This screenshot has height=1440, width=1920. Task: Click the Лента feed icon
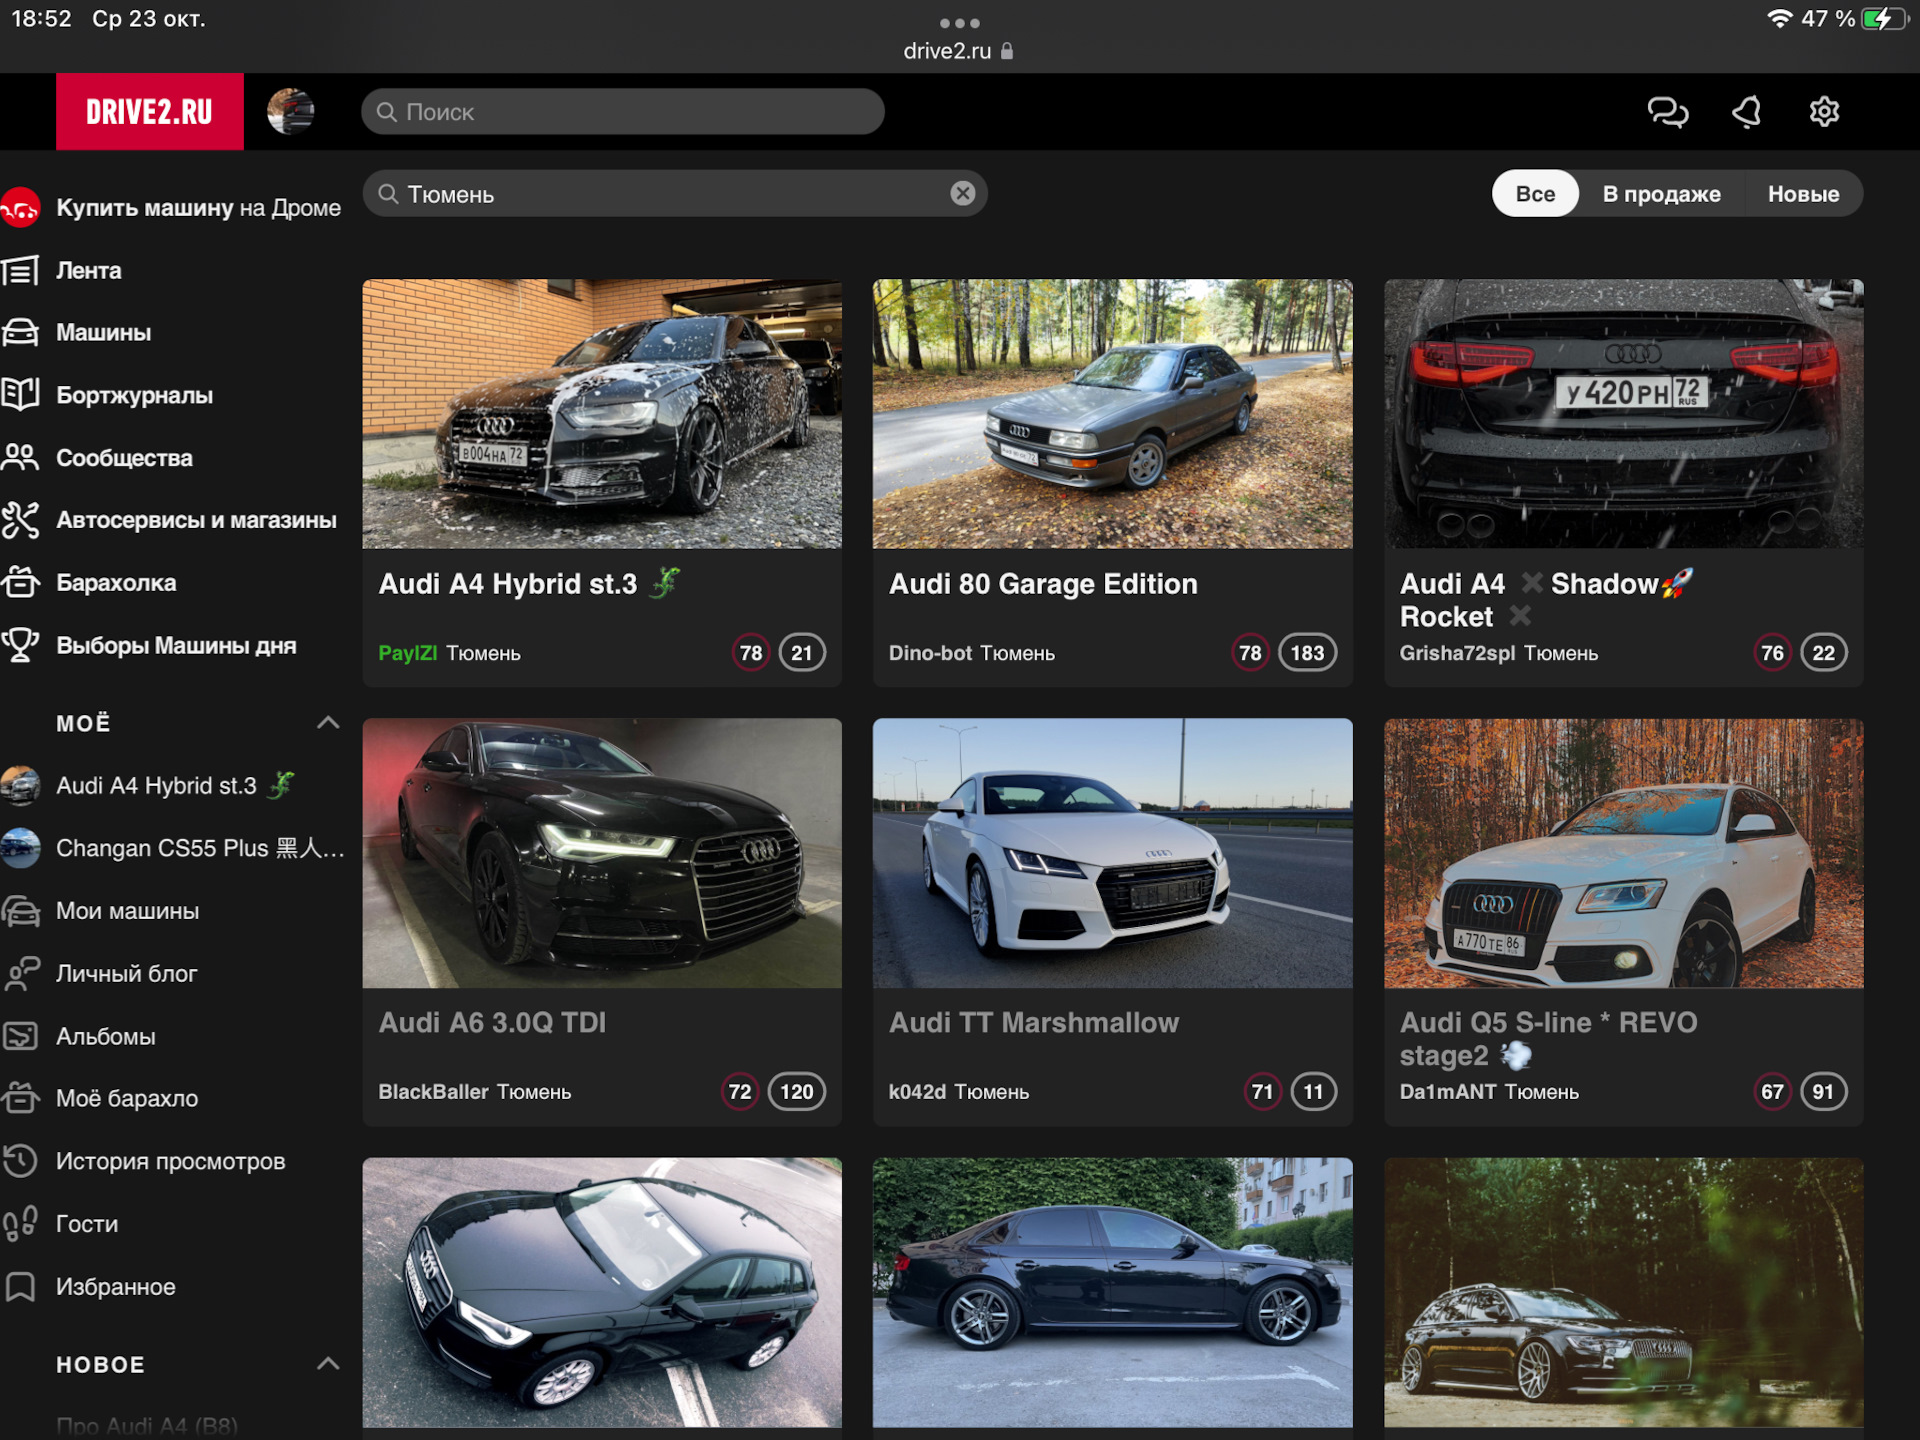[20, 270]
